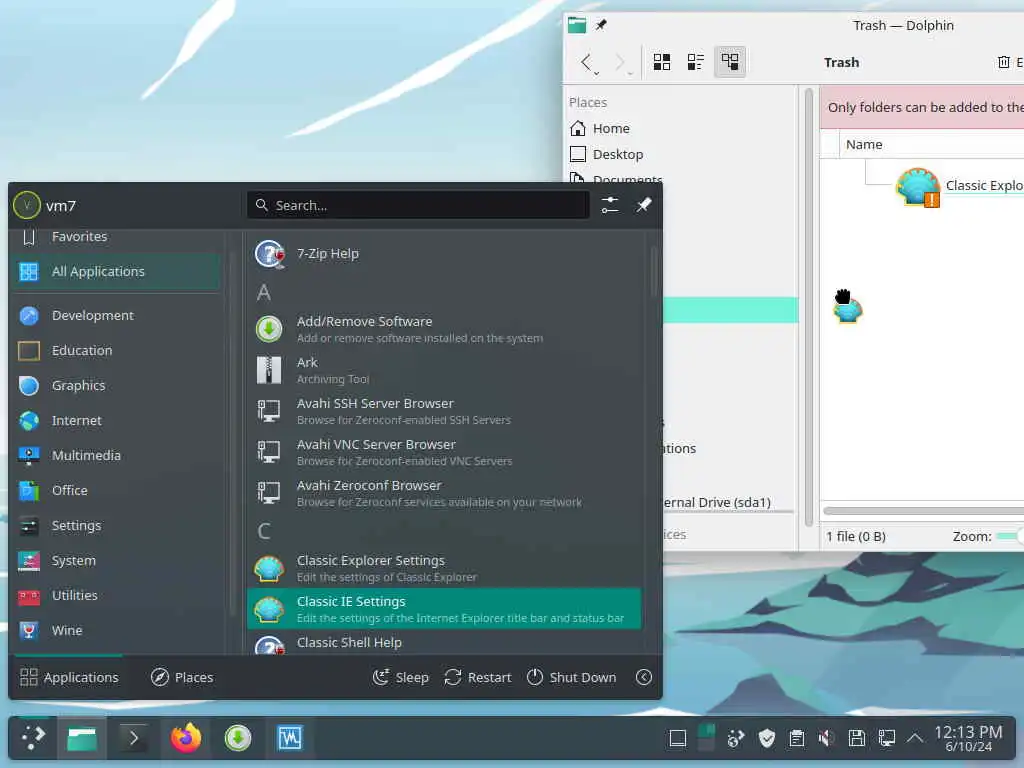
Task: Open the Utilities category
Action: 116,596
